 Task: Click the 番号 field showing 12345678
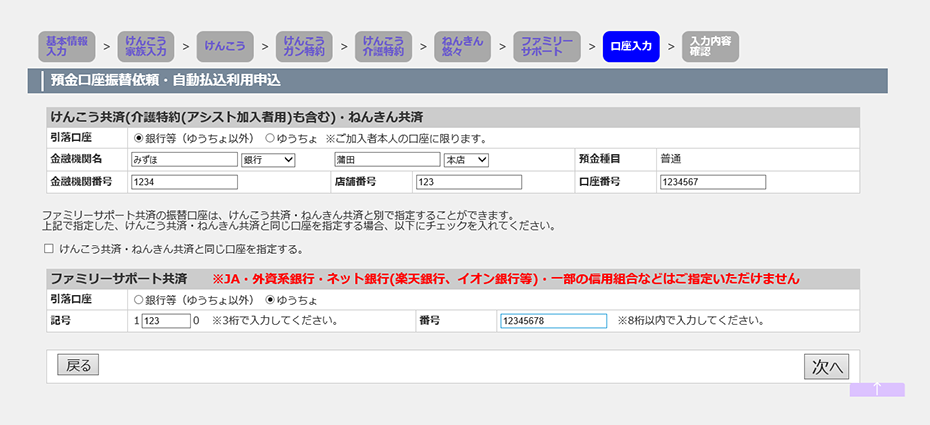tap(553, 321)
